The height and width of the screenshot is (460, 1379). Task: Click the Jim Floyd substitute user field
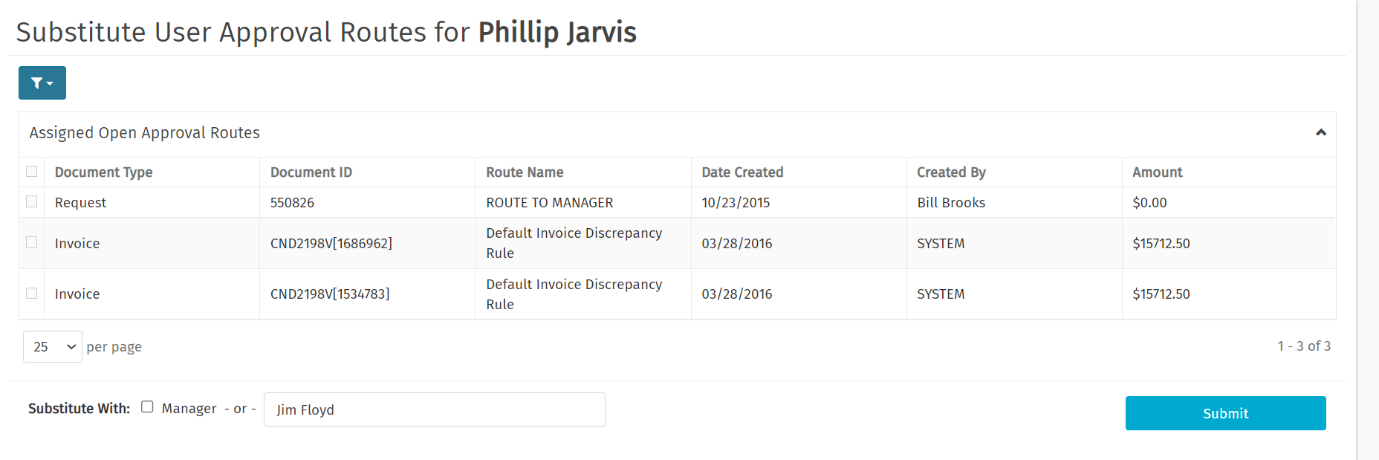pyautogui.click(x=434, y=409)
